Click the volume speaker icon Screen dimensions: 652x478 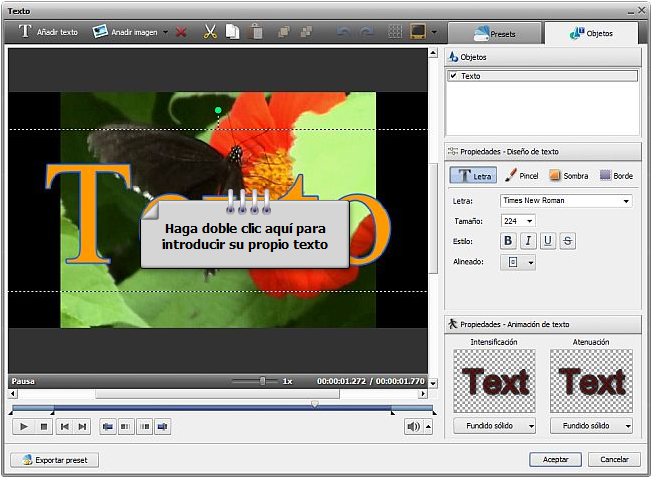[x=413, y=427]
